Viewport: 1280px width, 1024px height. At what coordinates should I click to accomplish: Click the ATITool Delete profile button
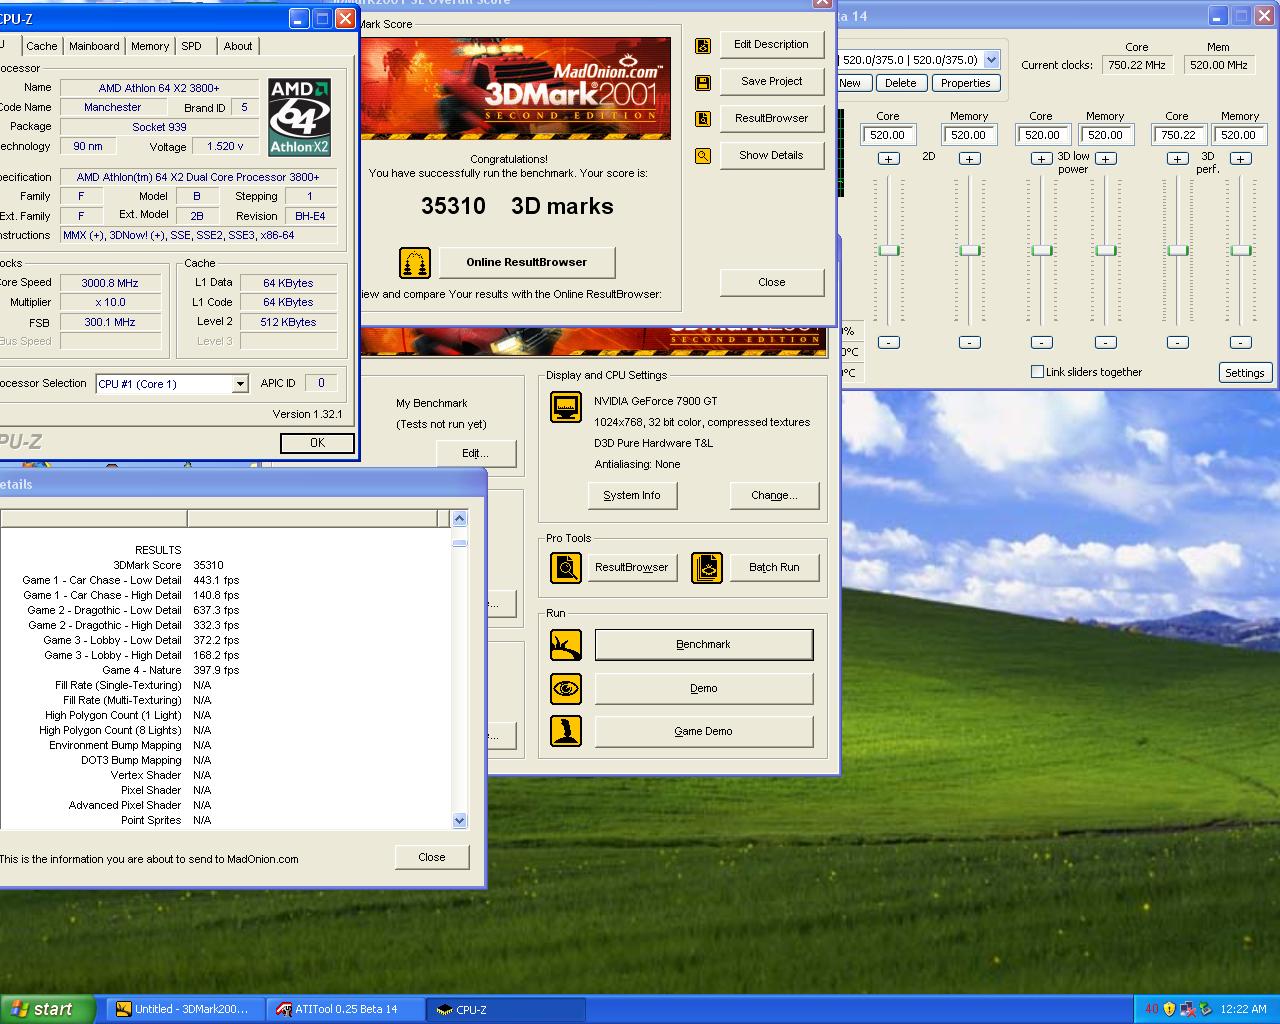pos(900,84)
